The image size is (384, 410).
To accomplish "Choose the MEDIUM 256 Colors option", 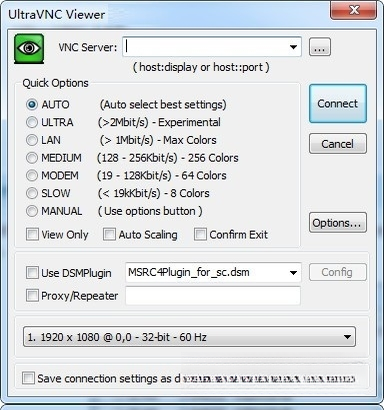I will point(32,158).
